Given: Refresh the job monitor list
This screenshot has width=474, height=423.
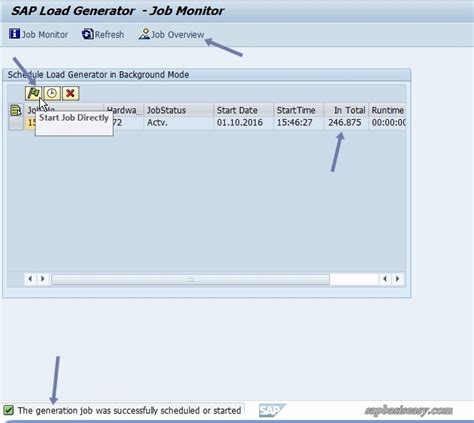Looking at the screenshot, I should [x=103, y=34].
